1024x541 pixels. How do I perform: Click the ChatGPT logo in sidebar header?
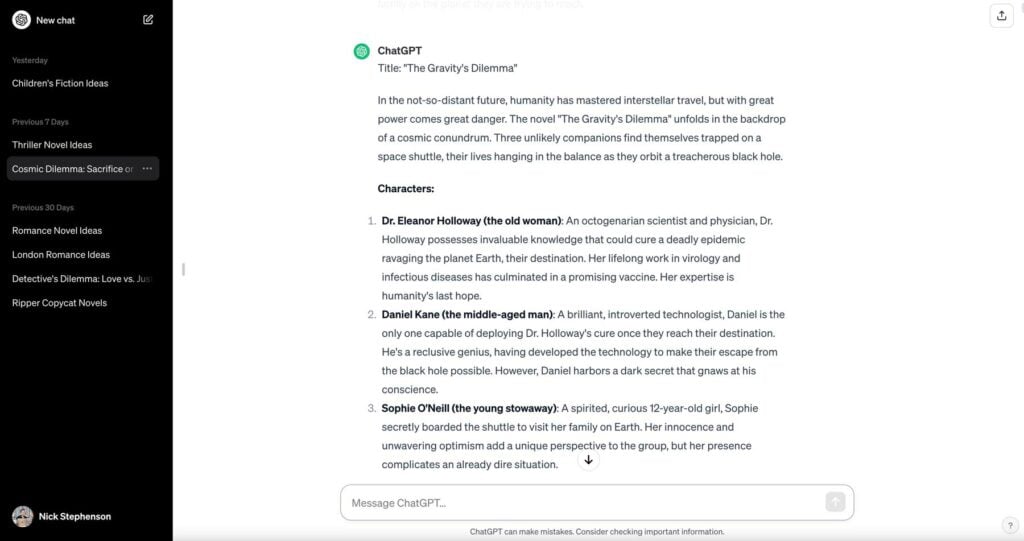[22, 20]
